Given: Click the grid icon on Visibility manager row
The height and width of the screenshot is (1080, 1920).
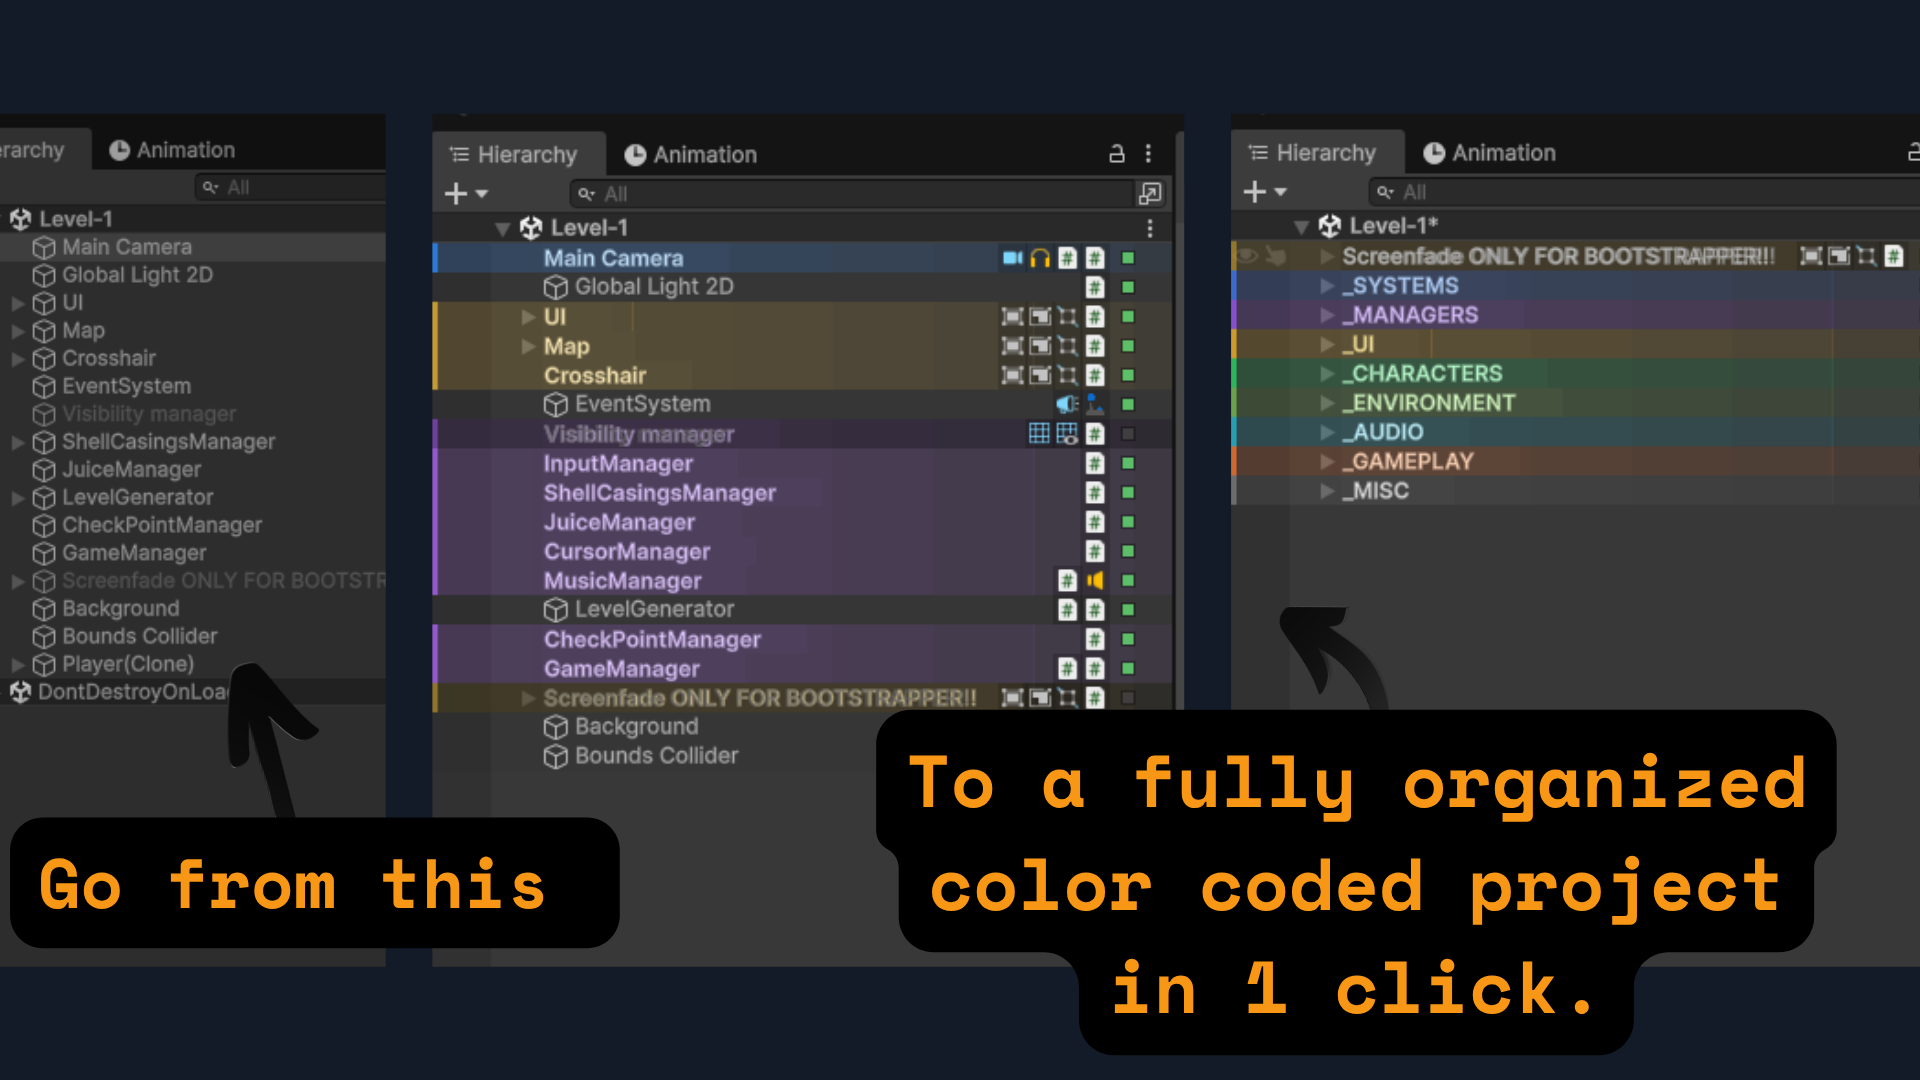Looking at the screenshot, I should pos(1039,433).
